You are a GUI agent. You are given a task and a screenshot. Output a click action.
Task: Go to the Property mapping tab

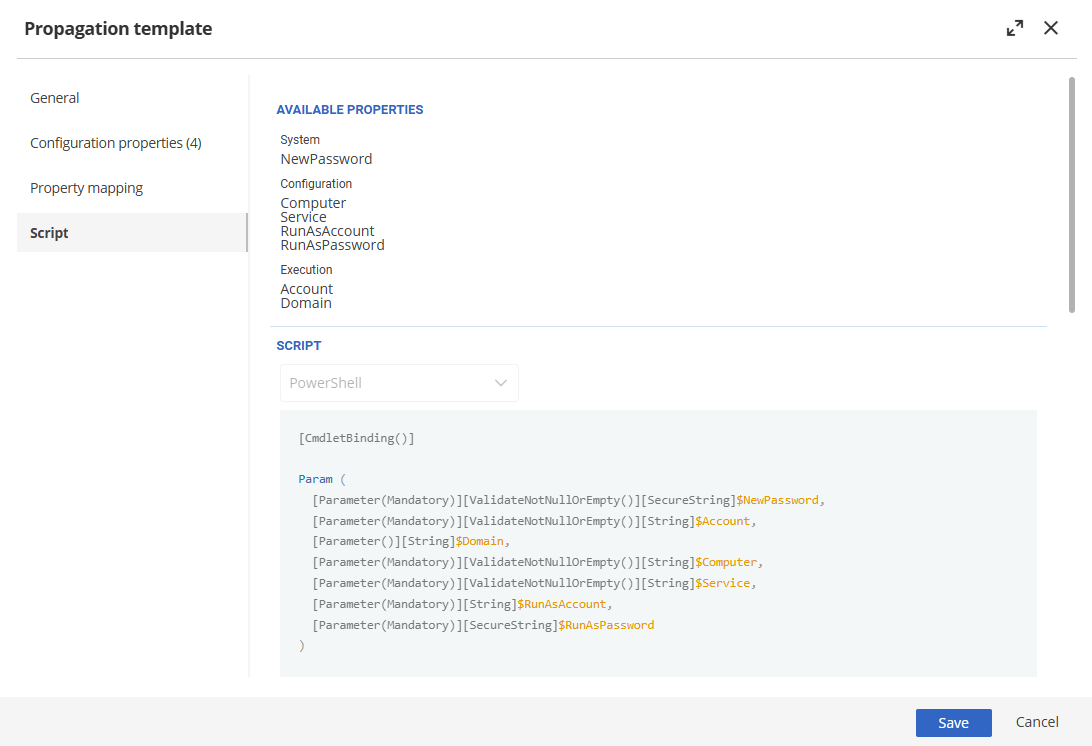[87, 188]
